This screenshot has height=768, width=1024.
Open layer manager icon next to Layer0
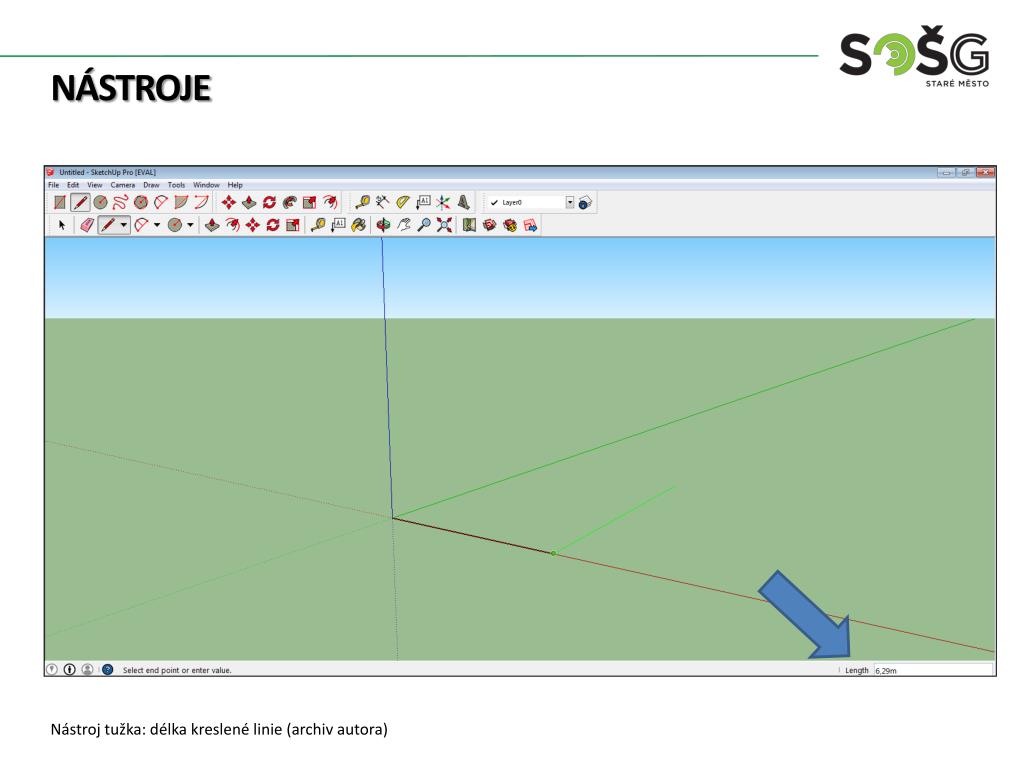(x=585, y=202)
